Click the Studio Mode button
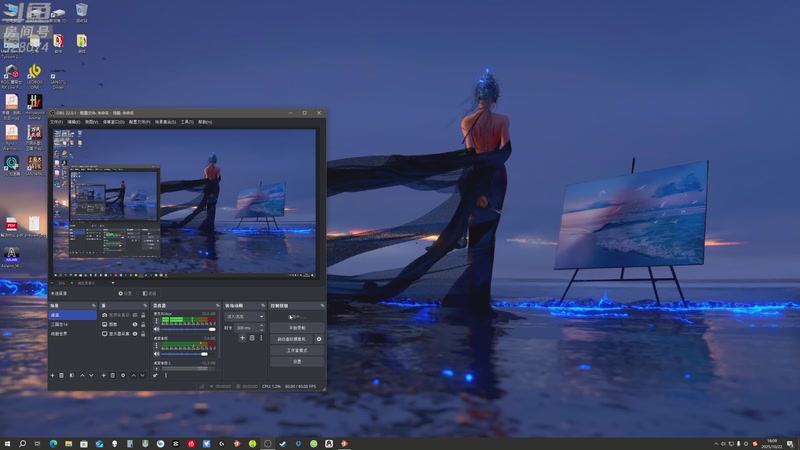This screenshot has height=450, width=800. click(x=297, y=351)
